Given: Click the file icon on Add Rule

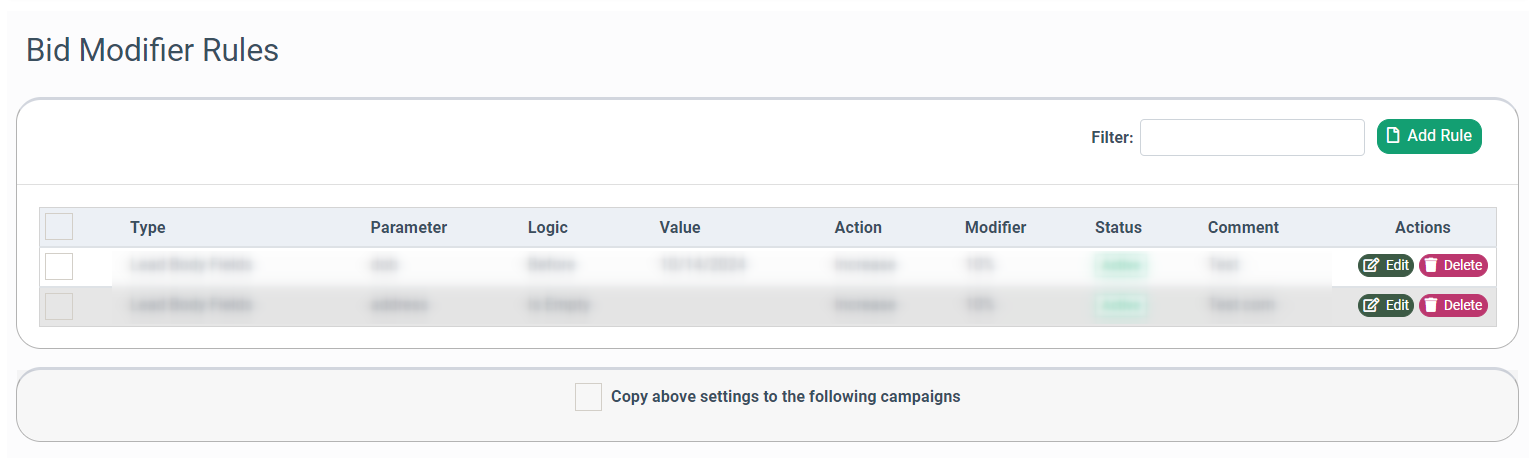Looking at the screenshot, I should tap(1393, 136).
